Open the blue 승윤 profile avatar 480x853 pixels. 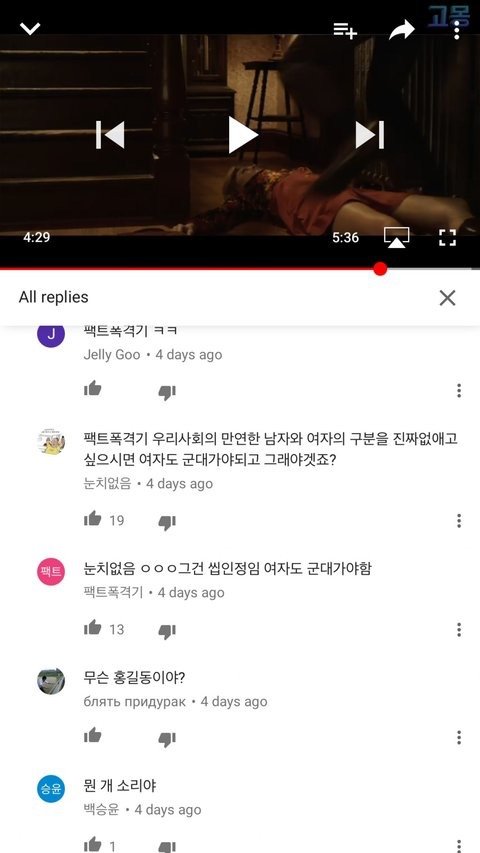[x=51, y=789]
